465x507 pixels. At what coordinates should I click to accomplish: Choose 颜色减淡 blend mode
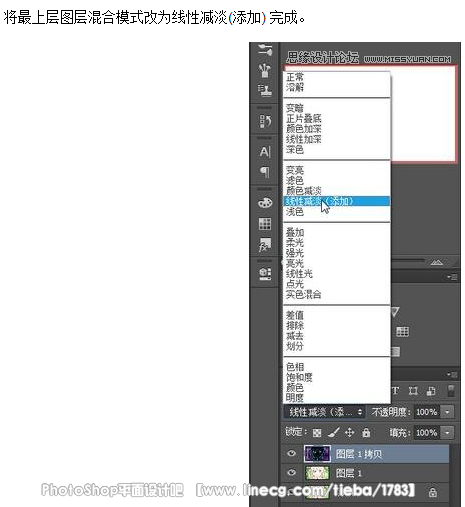click(x=304, y=191)
